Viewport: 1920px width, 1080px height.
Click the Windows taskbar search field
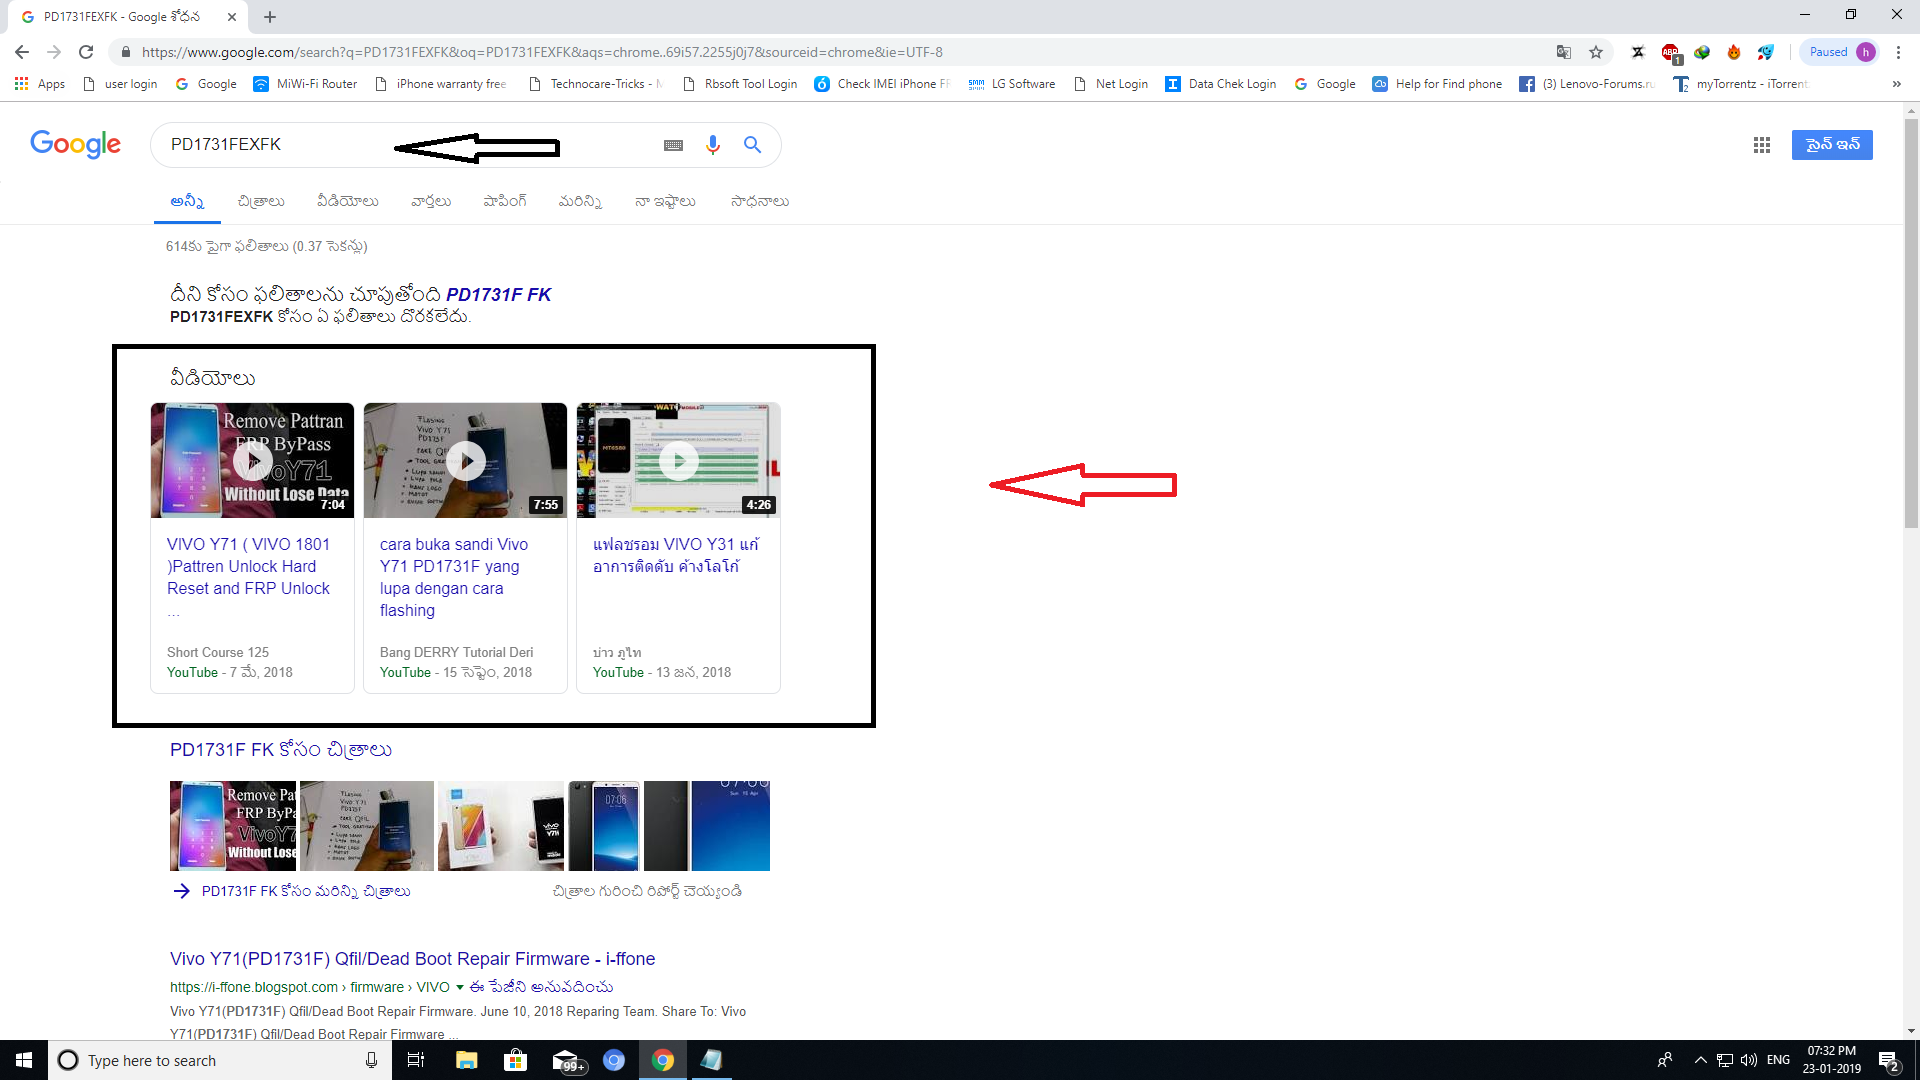pyautogui.click(x=219, y=1060)
